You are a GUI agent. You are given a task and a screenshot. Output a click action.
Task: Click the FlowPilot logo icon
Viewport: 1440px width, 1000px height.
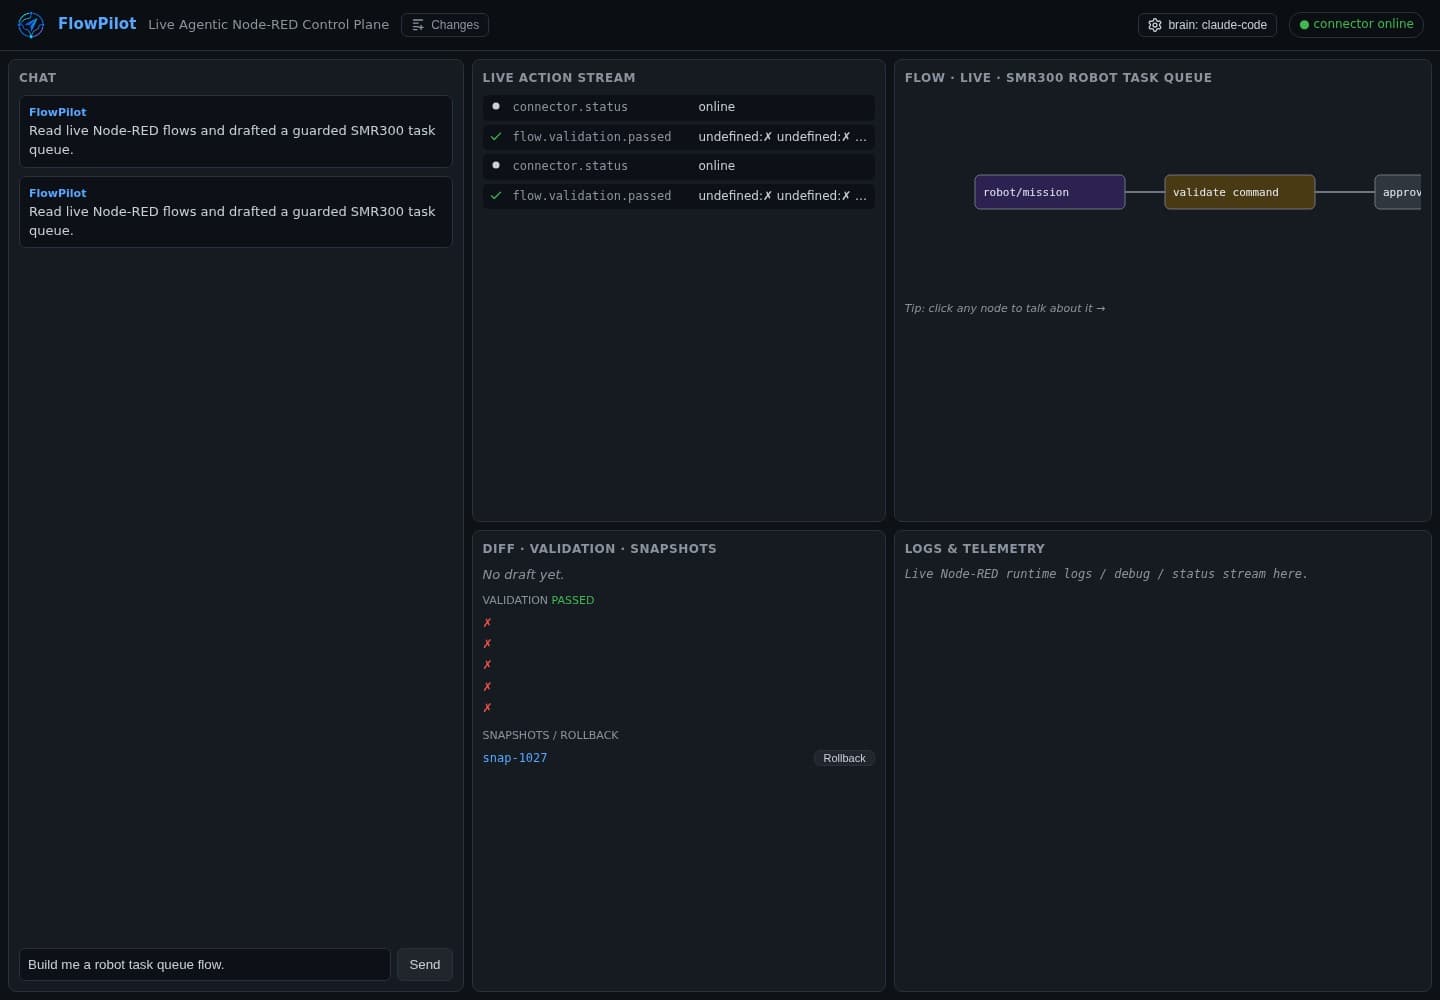click(31, 25)
